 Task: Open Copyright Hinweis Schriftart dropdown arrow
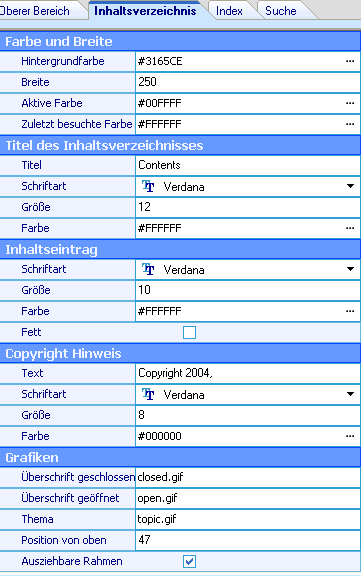point(350,394)
